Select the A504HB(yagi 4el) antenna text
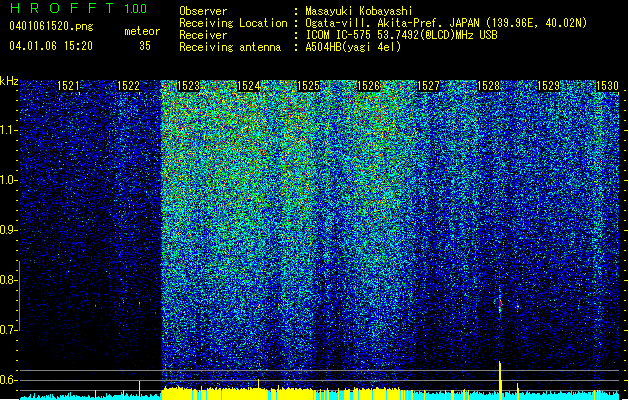Screen dimensions: 629x400 [353, 47]
